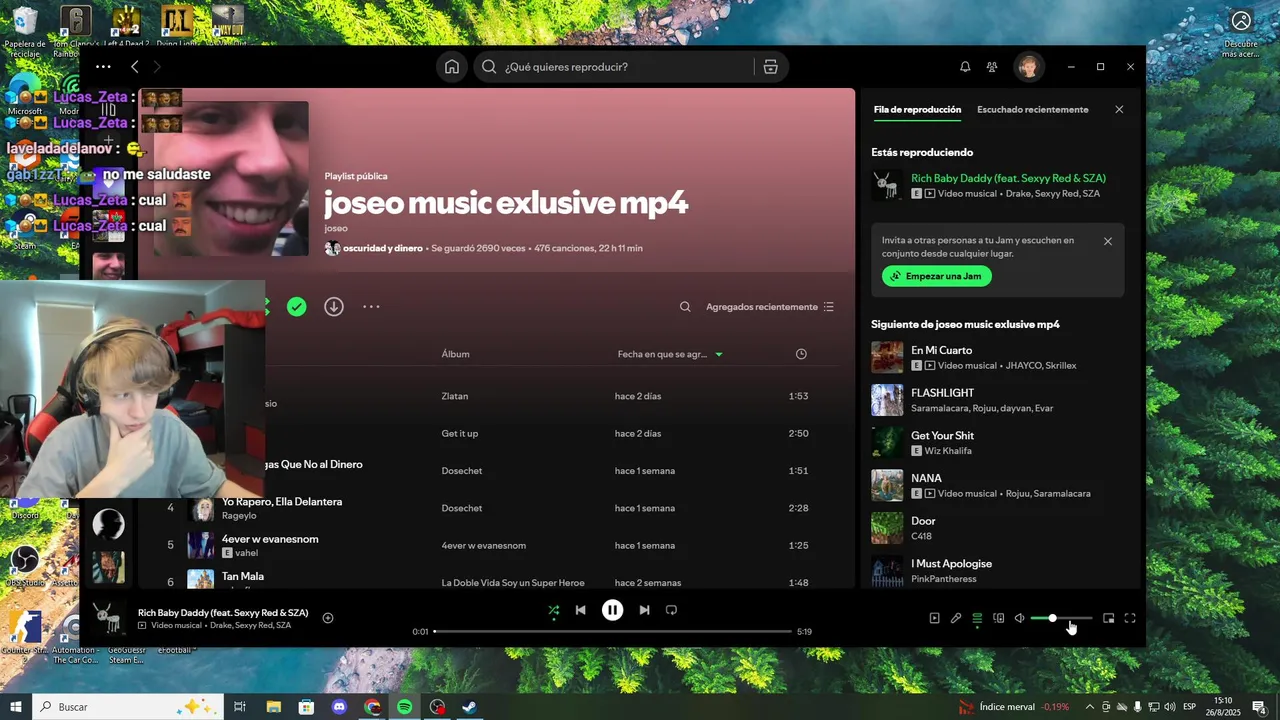
Task: Add current song to Liked Songs
Action: coord(328,618)
